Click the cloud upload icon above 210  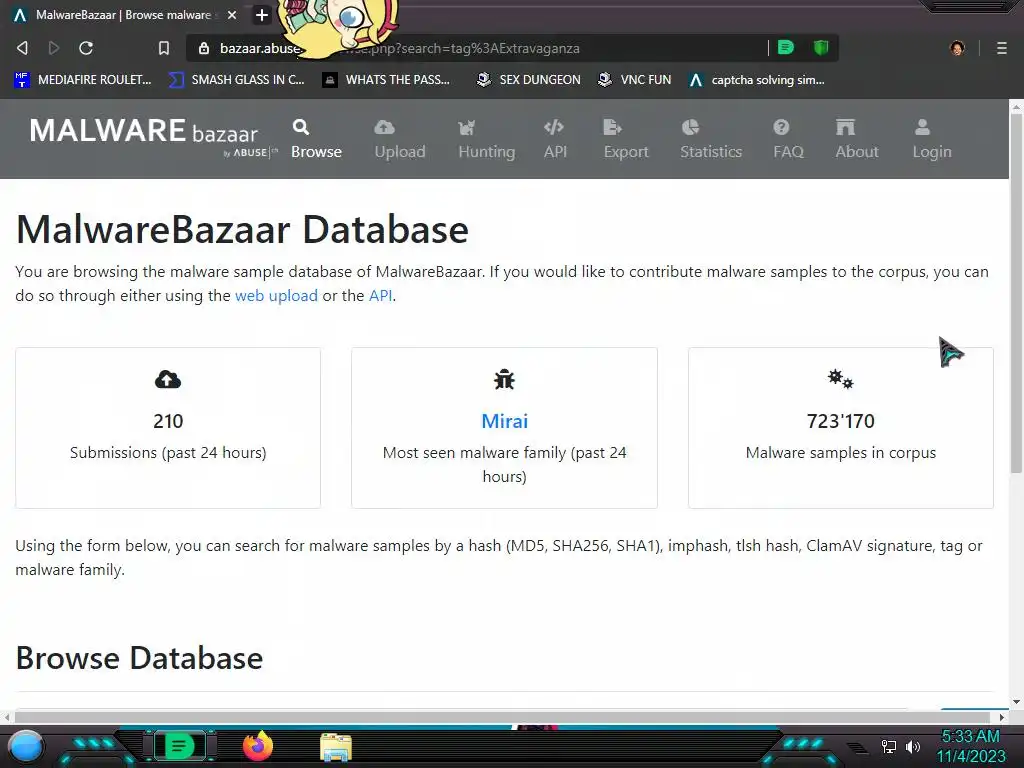point(168,379)
